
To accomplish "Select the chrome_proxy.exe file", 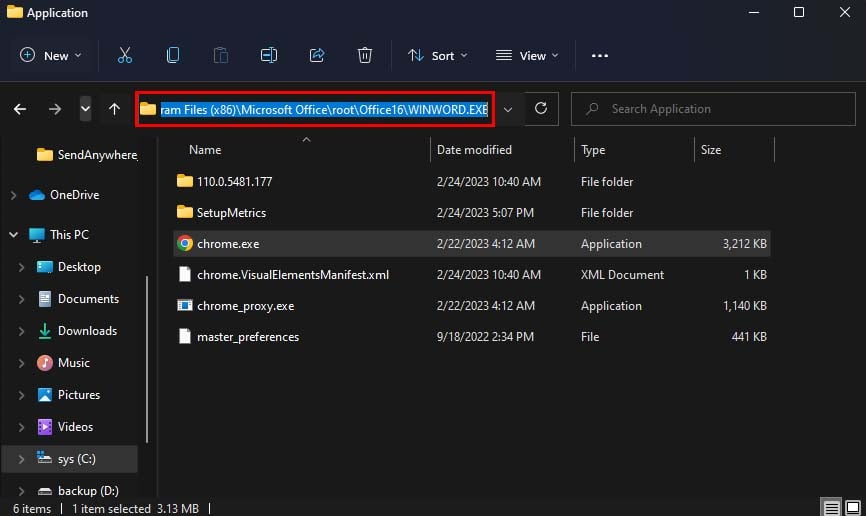I will 245,306.
